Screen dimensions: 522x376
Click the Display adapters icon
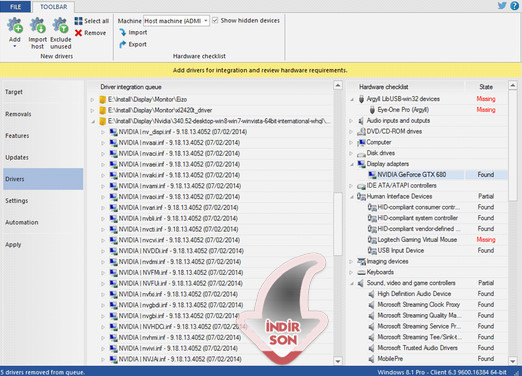tap(361, 164)
